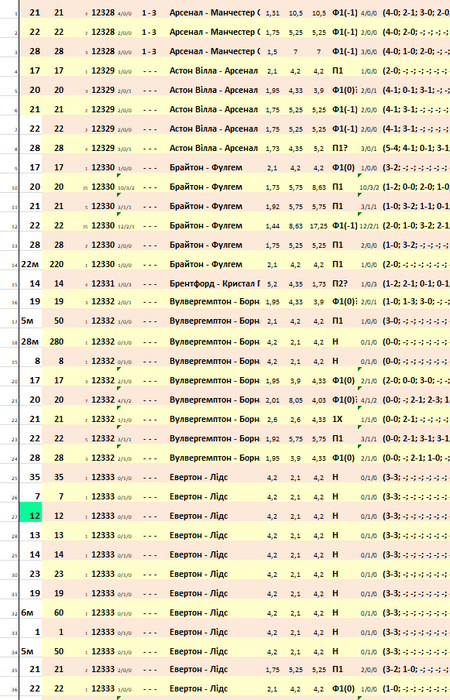450x700 pixels.
Task: Select the cell containing 60
Action: [57, 613]
